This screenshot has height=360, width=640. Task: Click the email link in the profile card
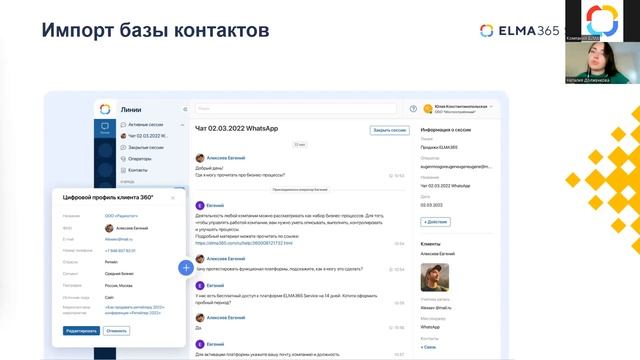coord(119,240)
